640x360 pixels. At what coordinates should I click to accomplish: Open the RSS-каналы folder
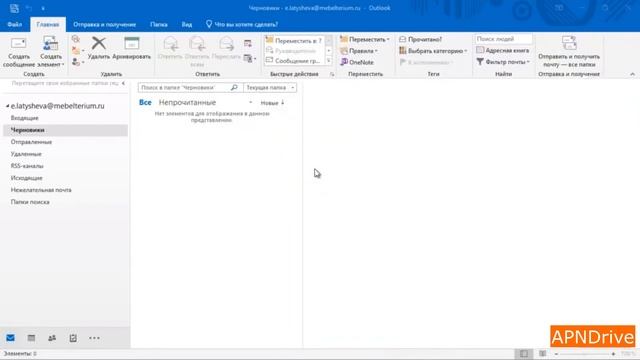coord(27,166)
